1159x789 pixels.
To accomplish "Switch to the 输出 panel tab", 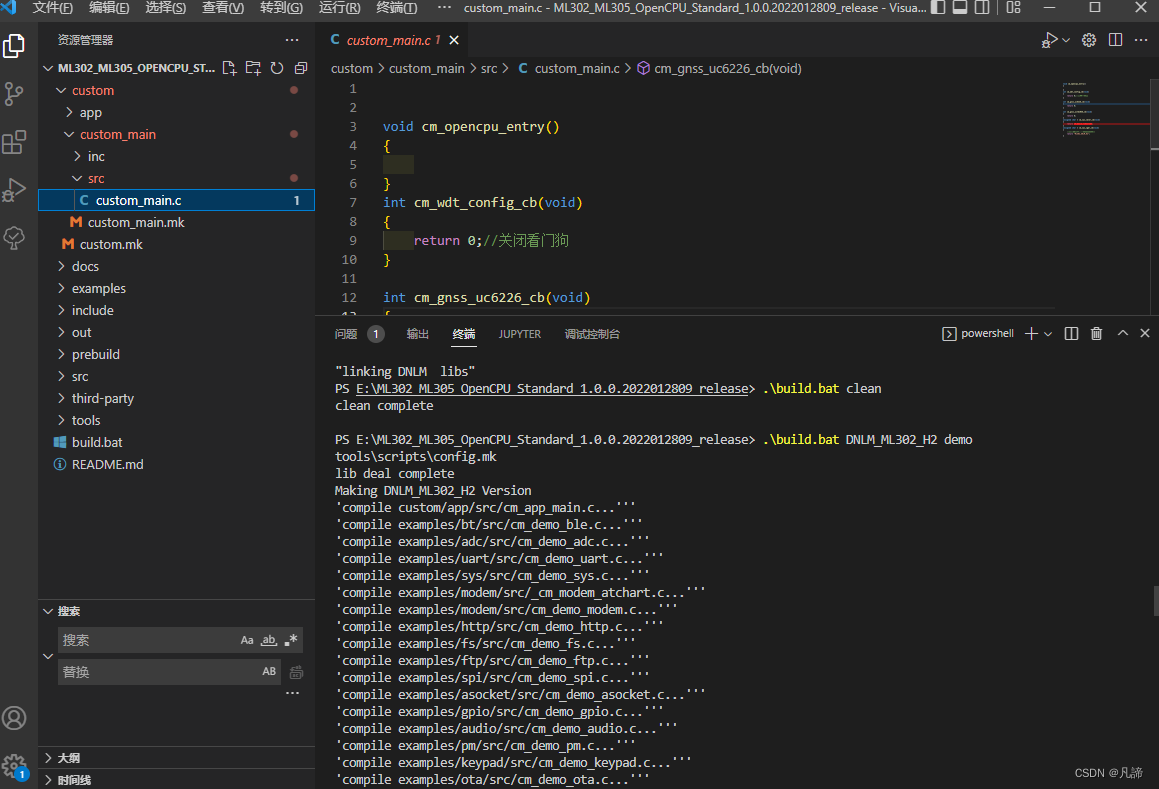I will [x=417, y=334].
